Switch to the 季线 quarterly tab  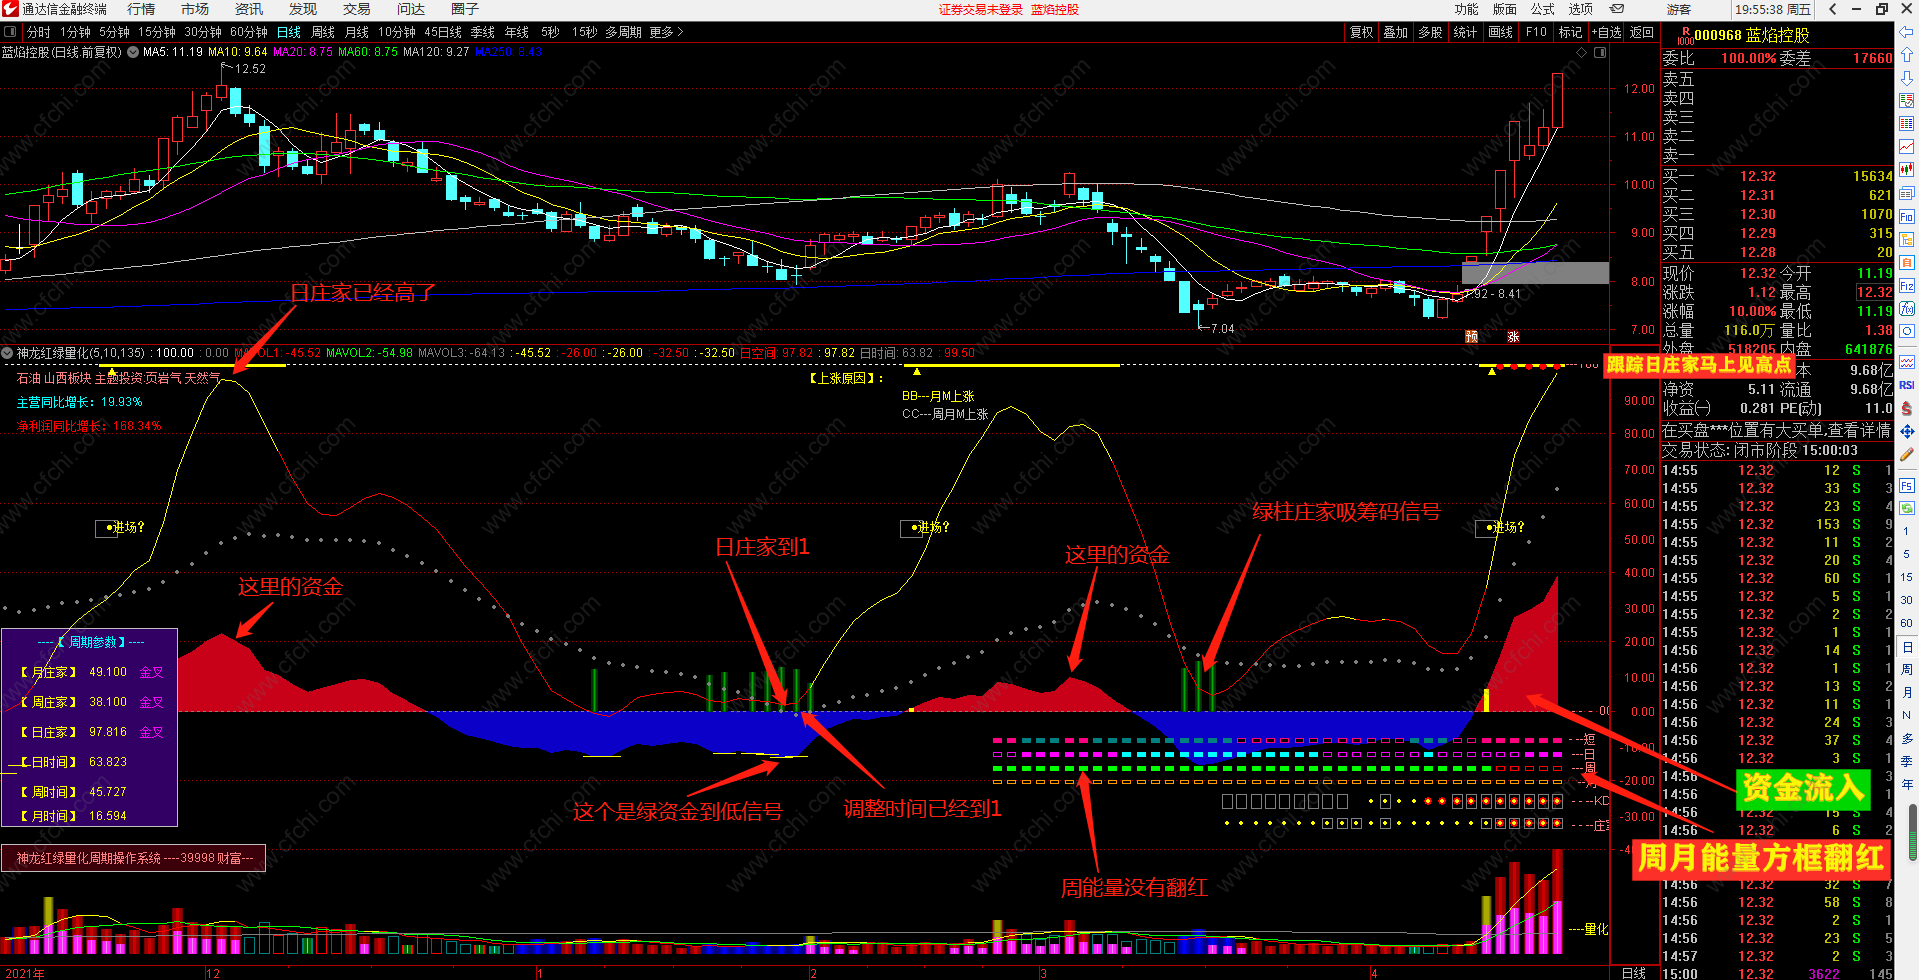tap(483, 32)
